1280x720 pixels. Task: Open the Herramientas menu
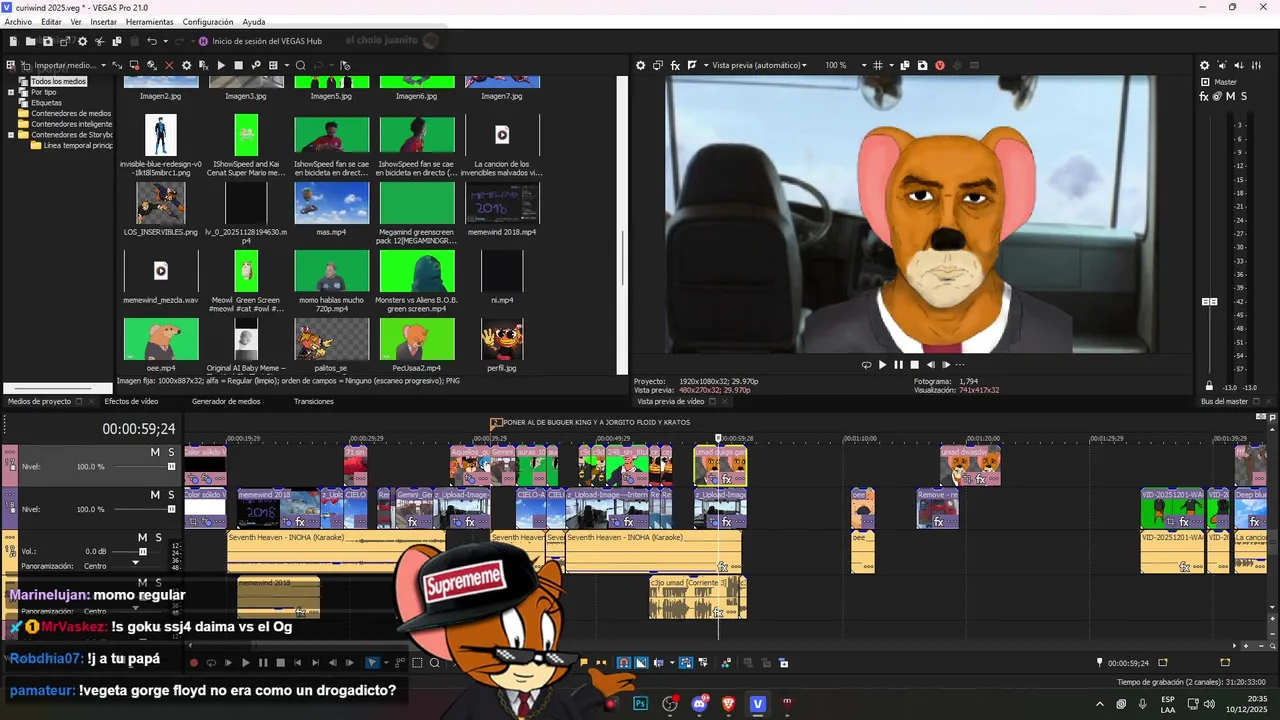pos(149,22)
